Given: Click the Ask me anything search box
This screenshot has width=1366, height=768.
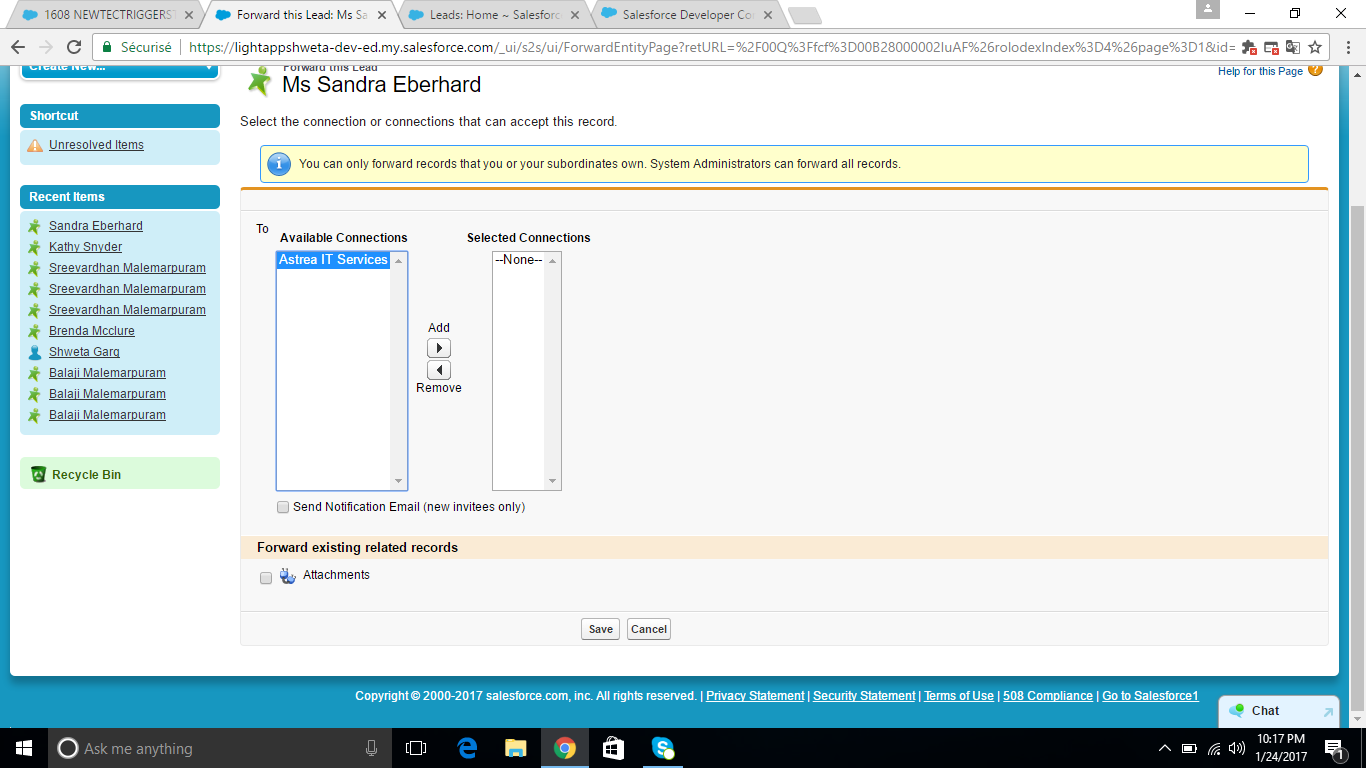Looking at the screenshot, I should [220, 748].
